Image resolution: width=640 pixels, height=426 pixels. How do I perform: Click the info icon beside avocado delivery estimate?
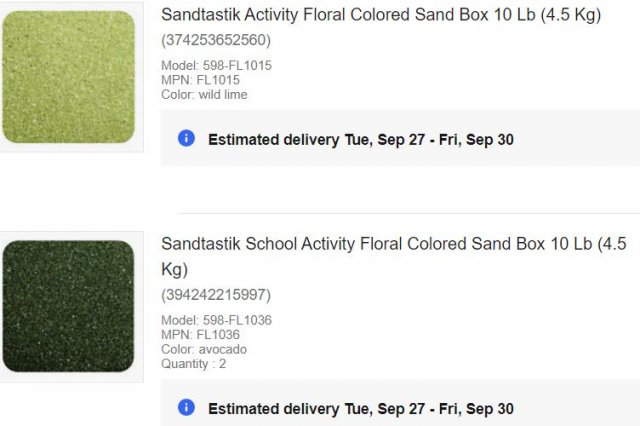click(186, 408)
